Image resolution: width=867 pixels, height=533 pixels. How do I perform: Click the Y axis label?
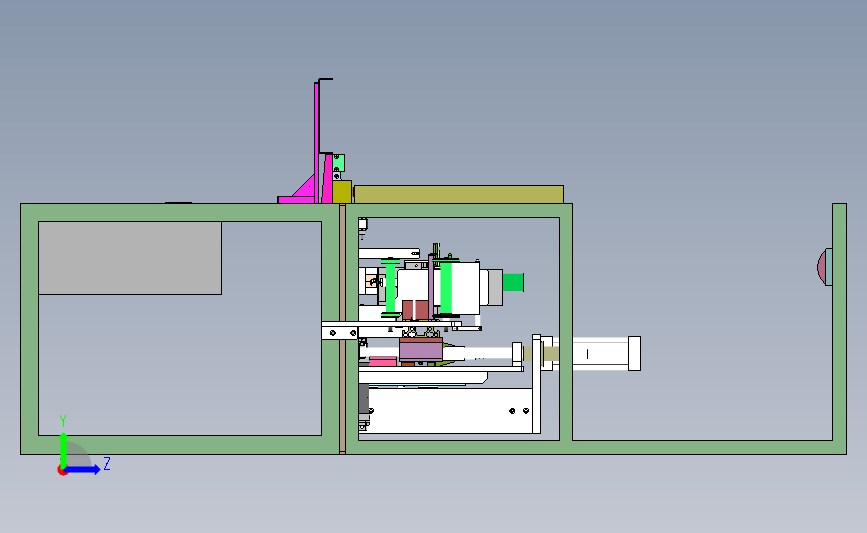click(x=63, y=421)
